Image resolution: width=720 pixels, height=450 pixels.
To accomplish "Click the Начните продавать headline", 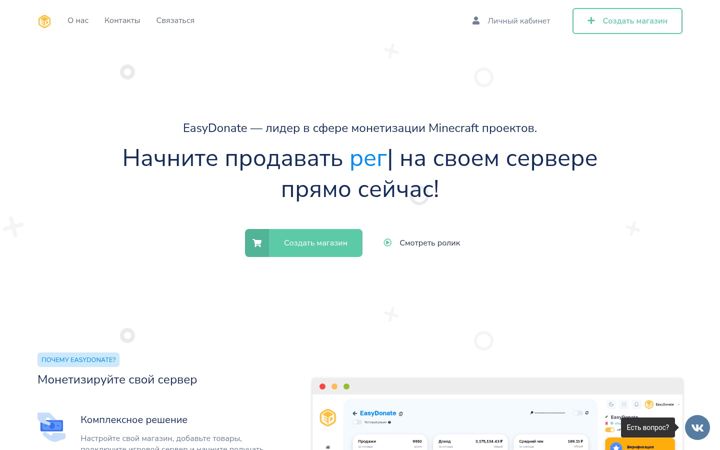I will (x=360, y=174).
